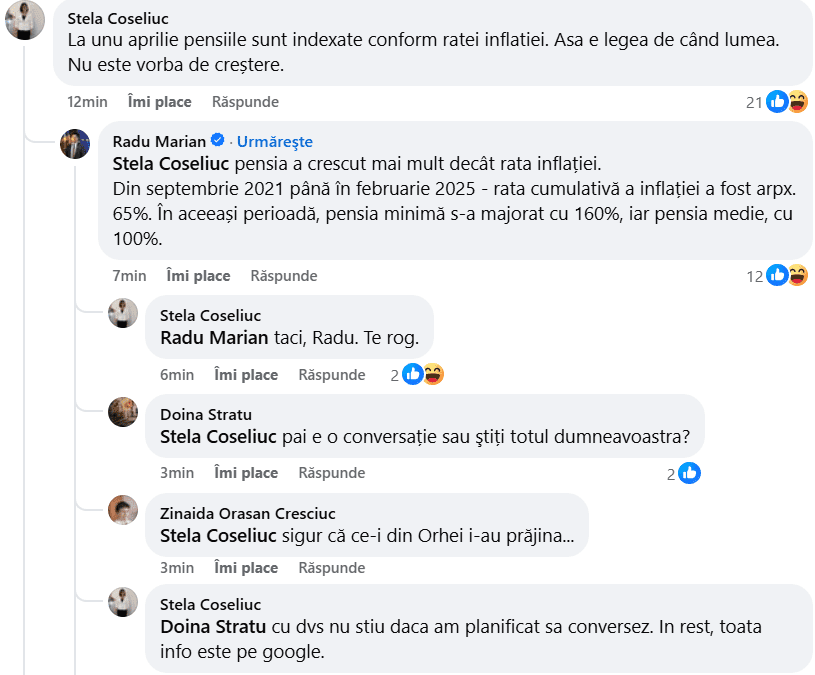Click the laughing emoji on Stela Coseliuc's top comment
This screenshot has height=675, width=815.
(x=797, y=102)
